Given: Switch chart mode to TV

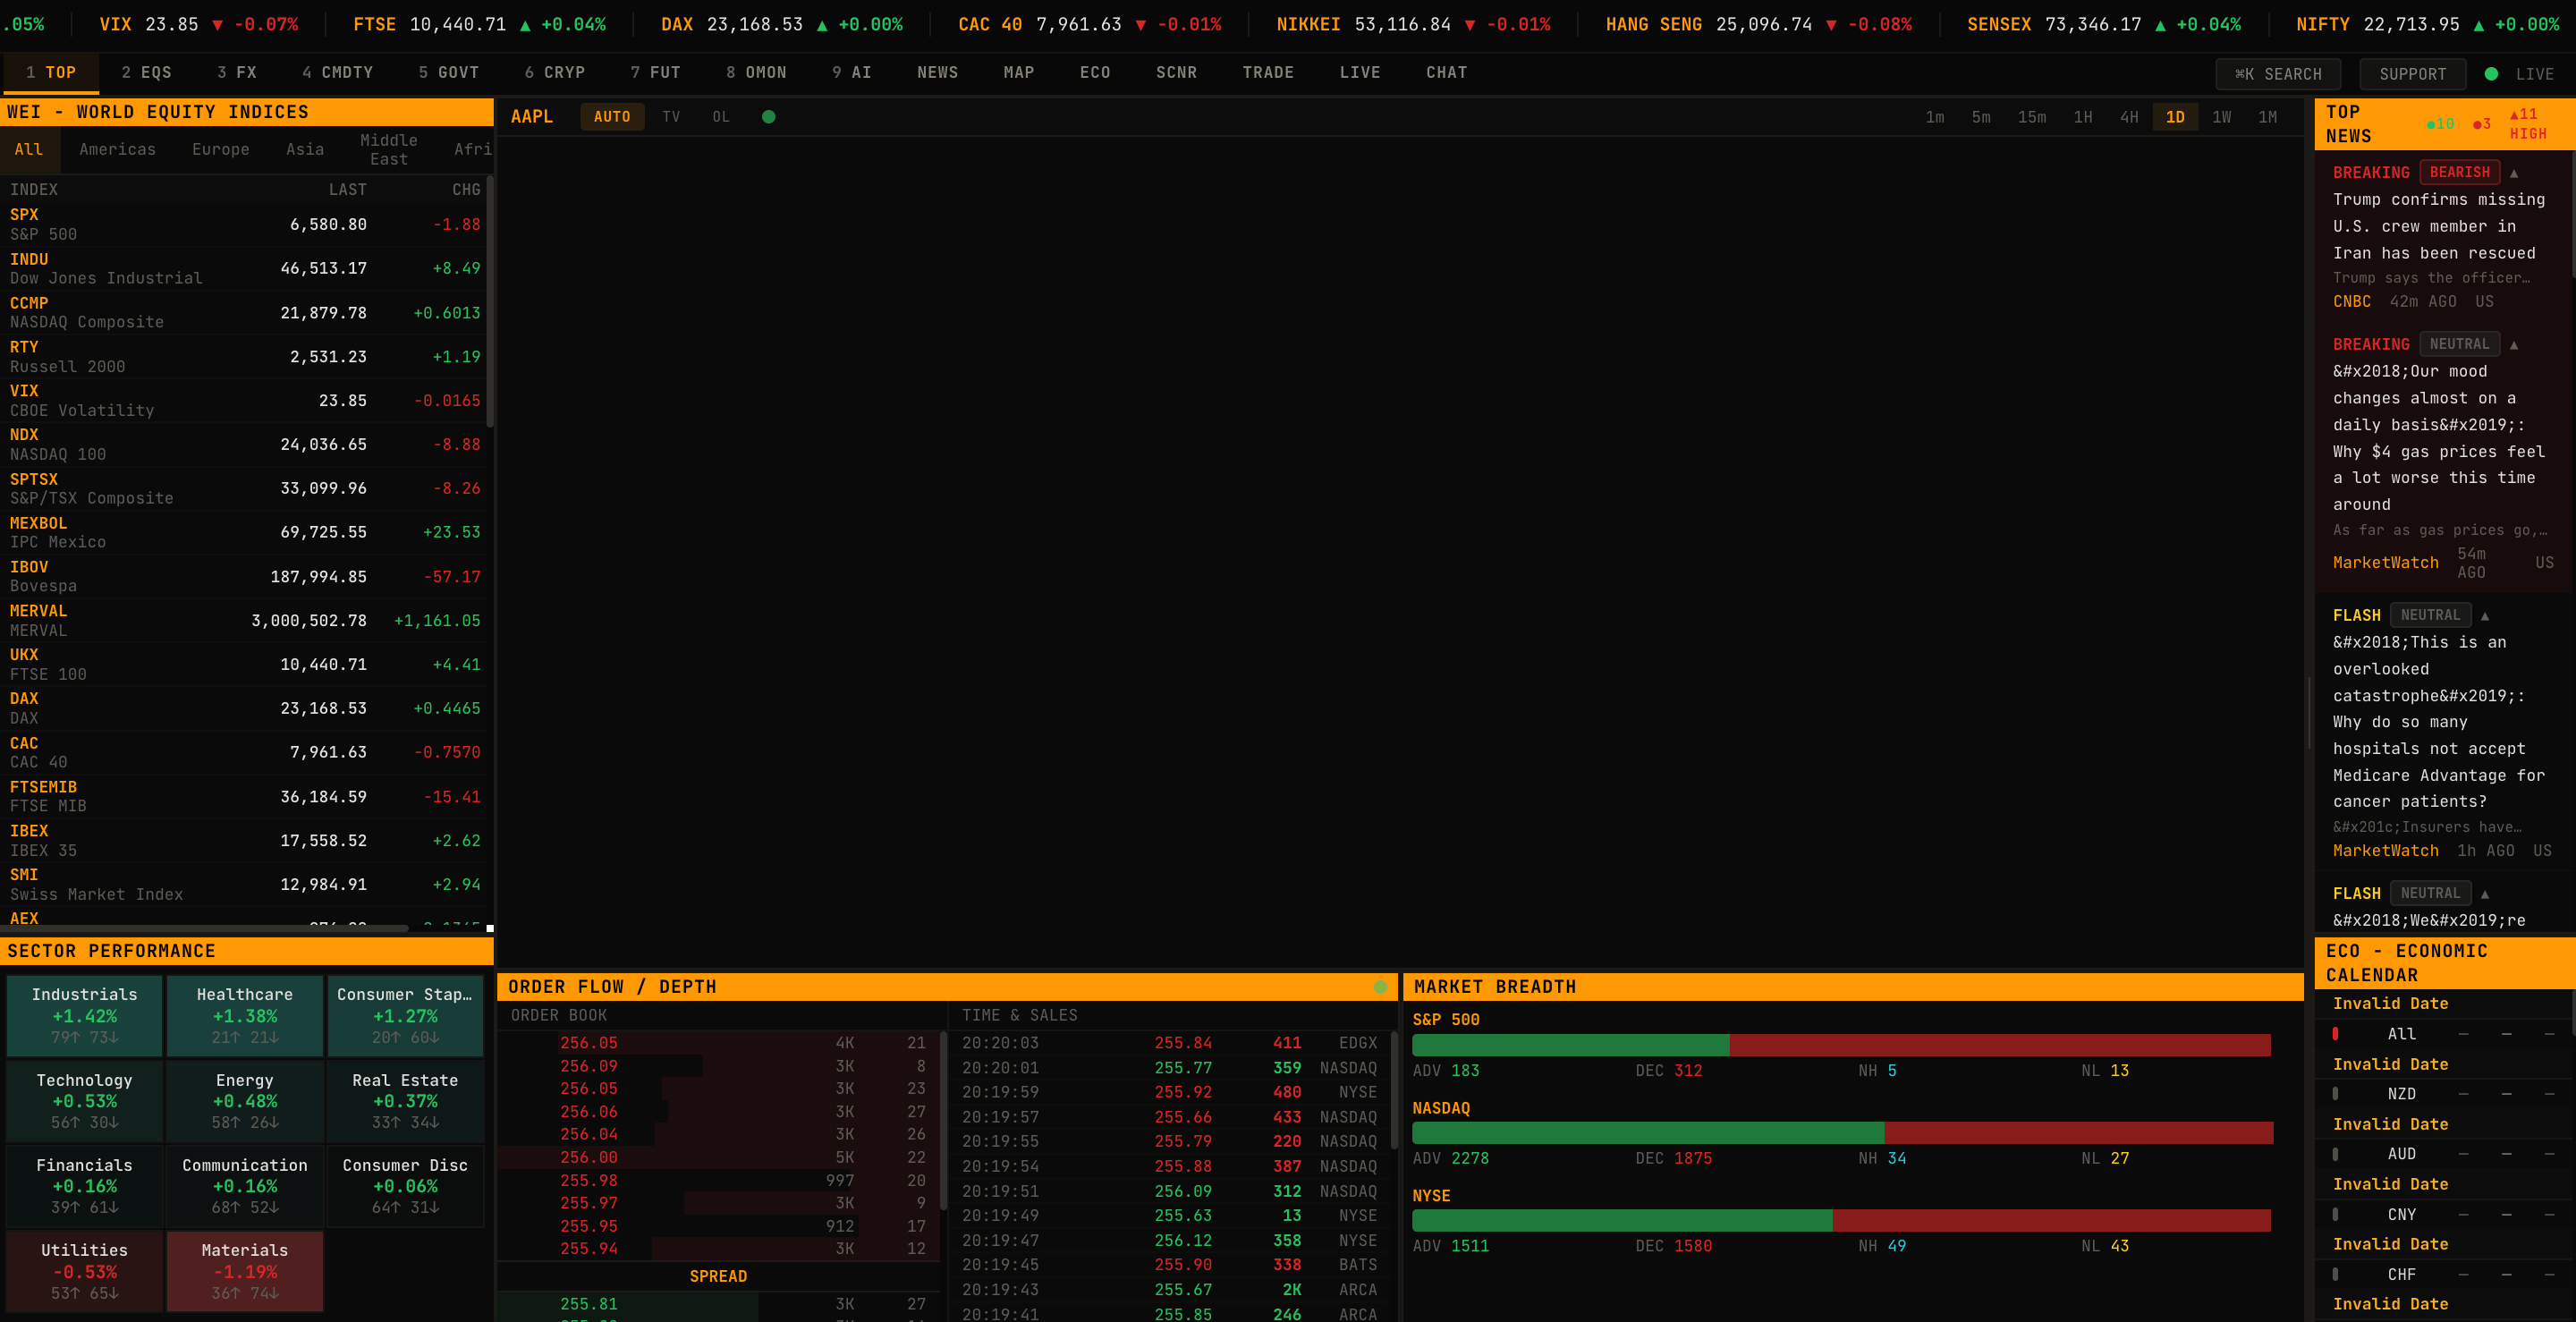Looking at the screenshot, I should (671, 117).
